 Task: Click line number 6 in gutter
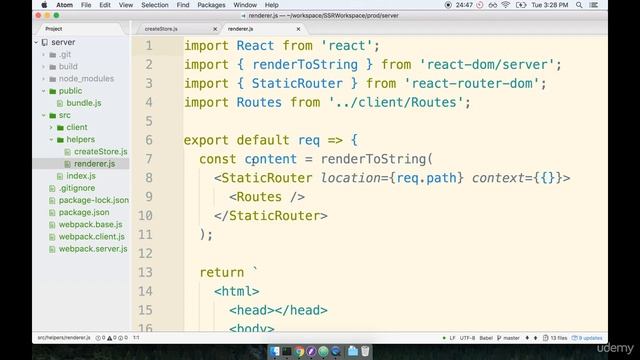point(149,140)
